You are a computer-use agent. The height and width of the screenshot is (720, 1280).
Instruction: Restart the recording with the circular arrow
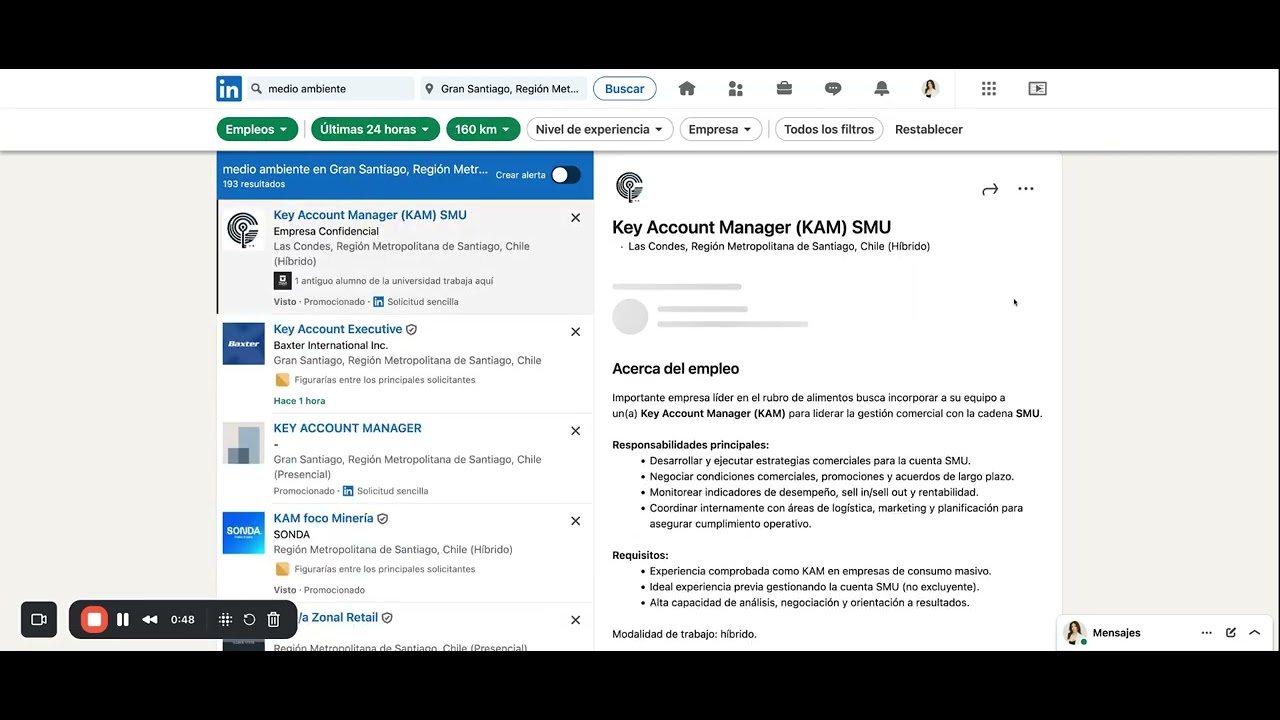click(x=250, y=620)
